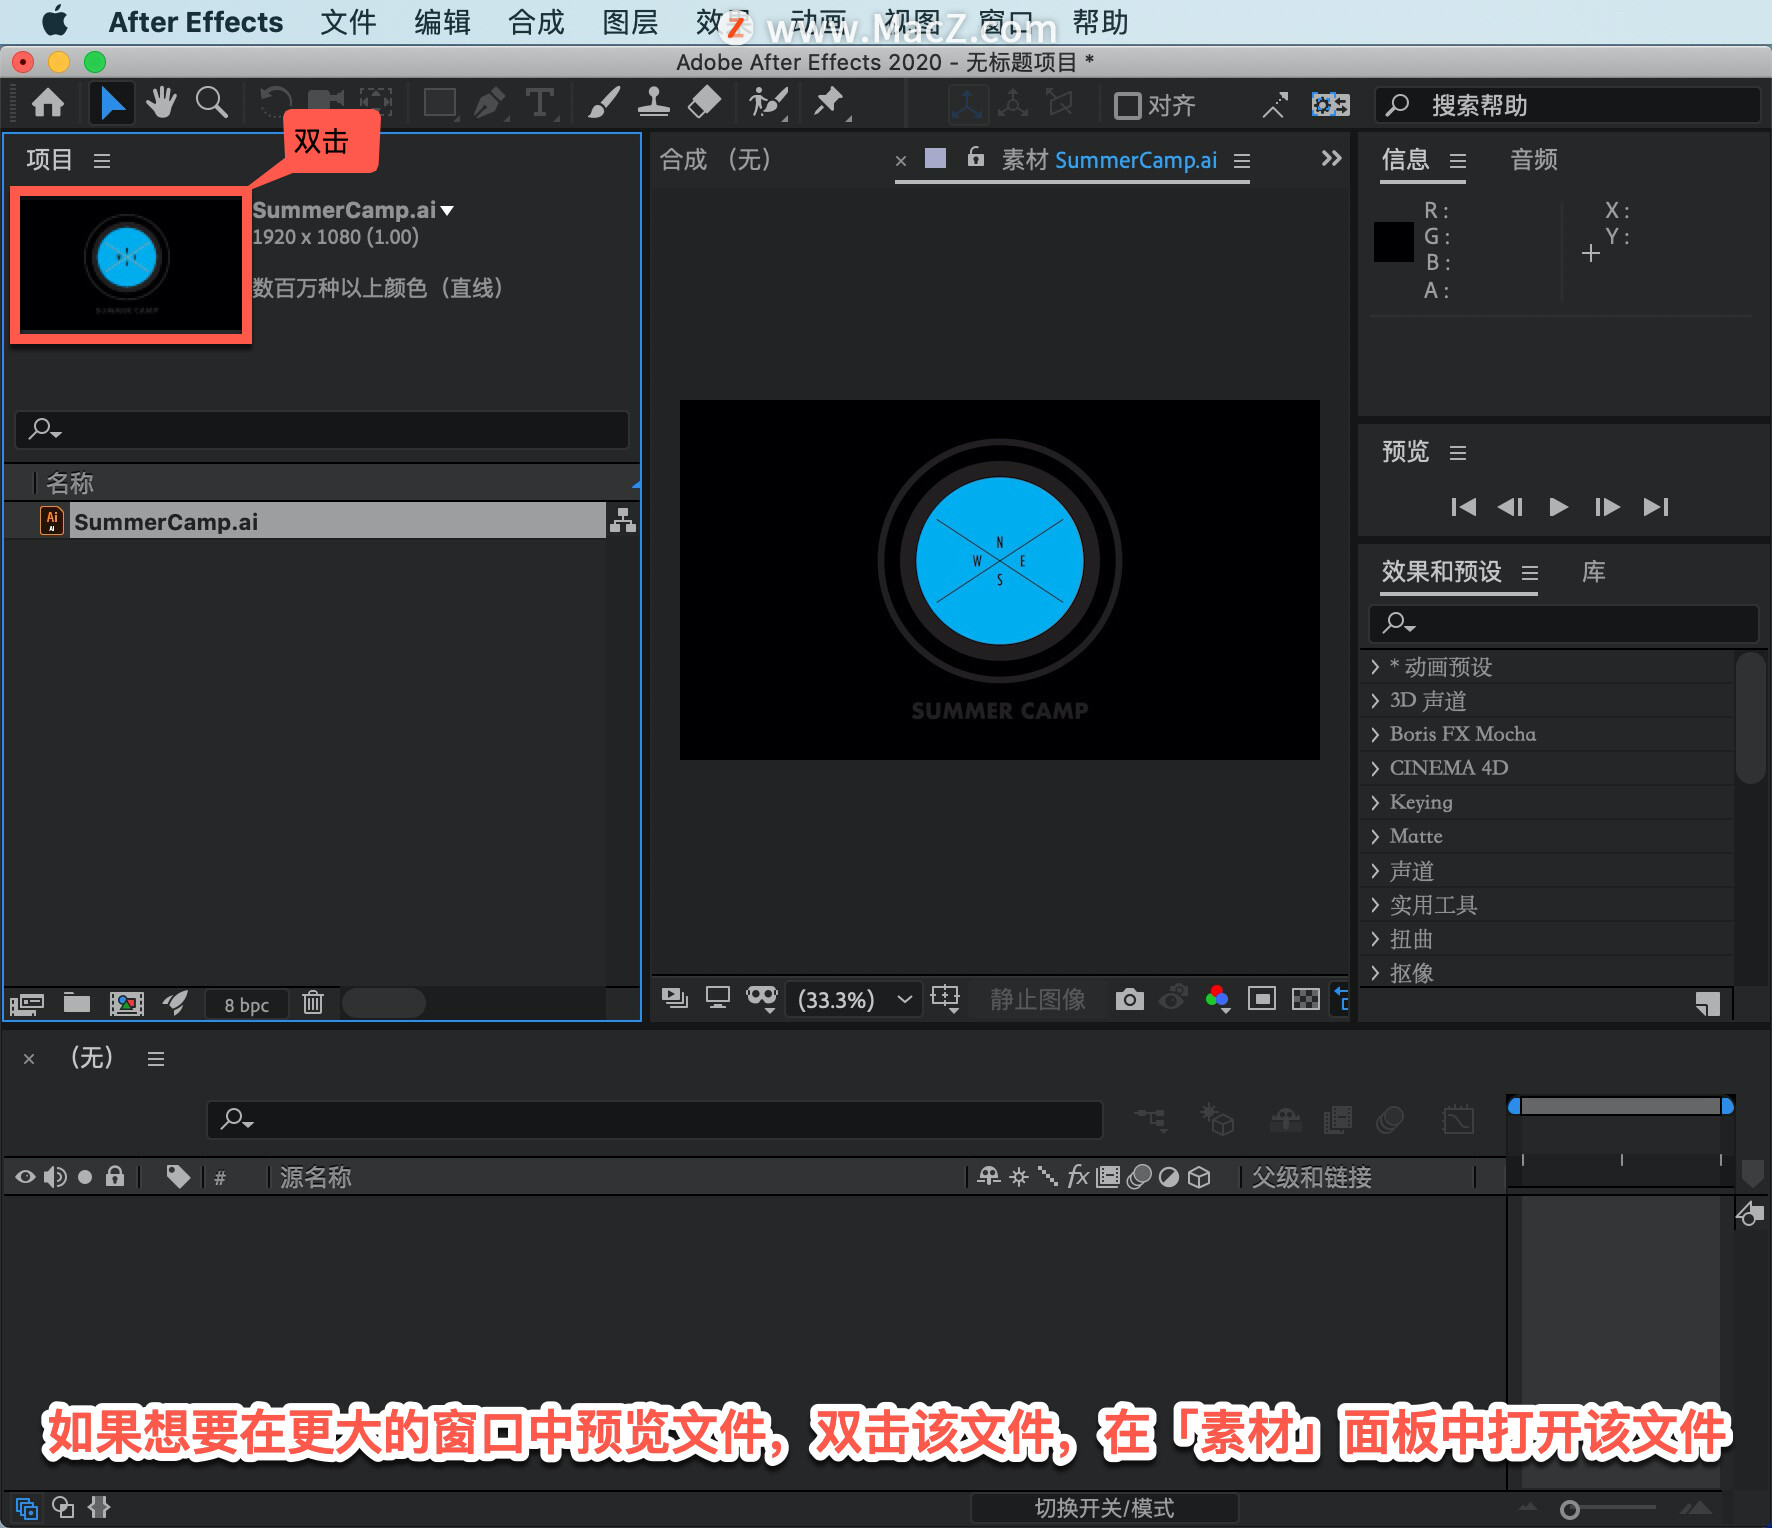Click the timeline zoom slider handle

(1569, 1509)
